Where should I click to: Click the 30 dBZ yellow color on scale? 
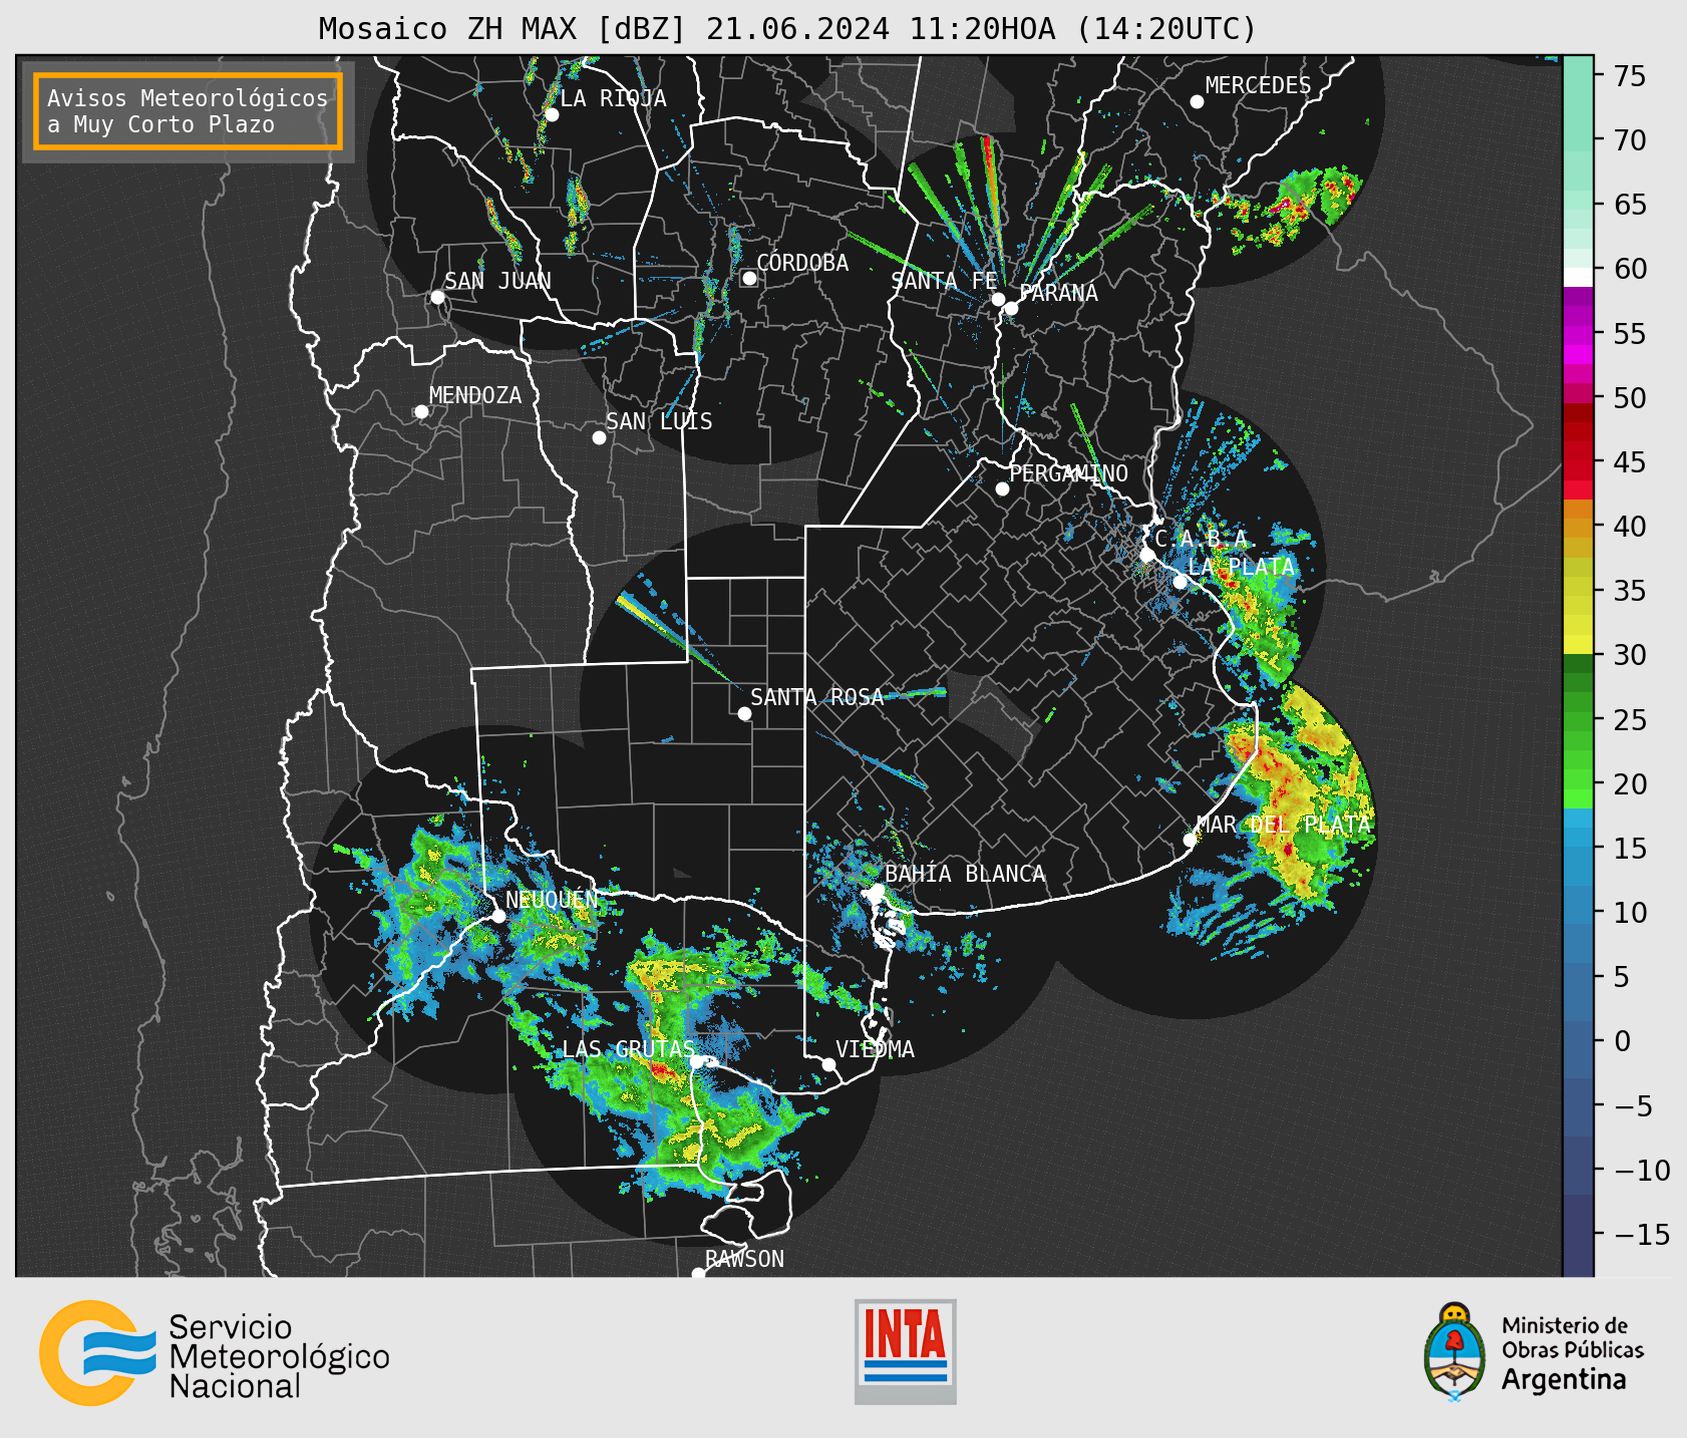[x=1578, y=646]
